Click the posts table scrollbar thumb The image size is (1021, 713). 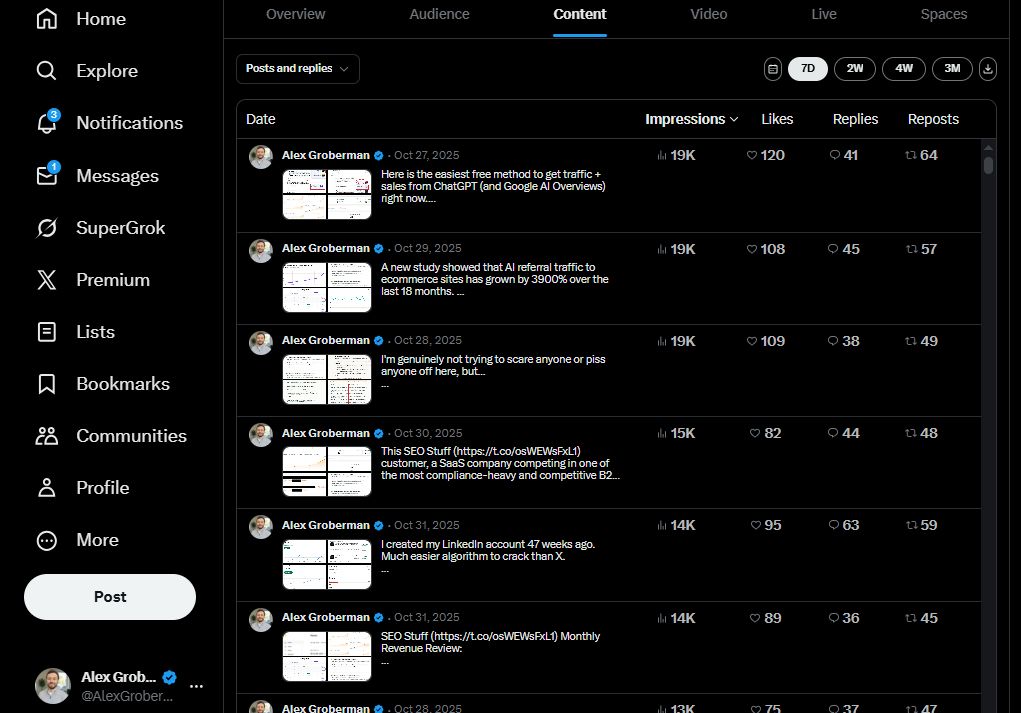pyautogui.click(x=988, y=165)
